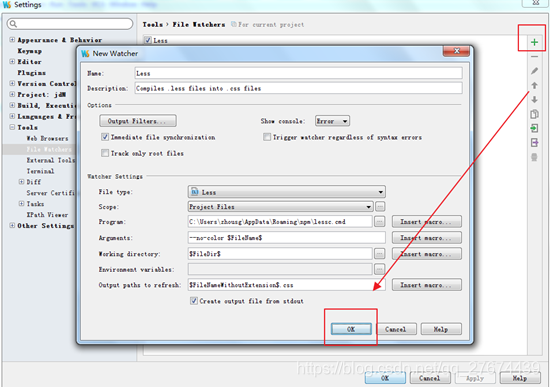Click the search icon in Settings search box
The height and width of the screenshot is (387, 550).
coord(13,24)
